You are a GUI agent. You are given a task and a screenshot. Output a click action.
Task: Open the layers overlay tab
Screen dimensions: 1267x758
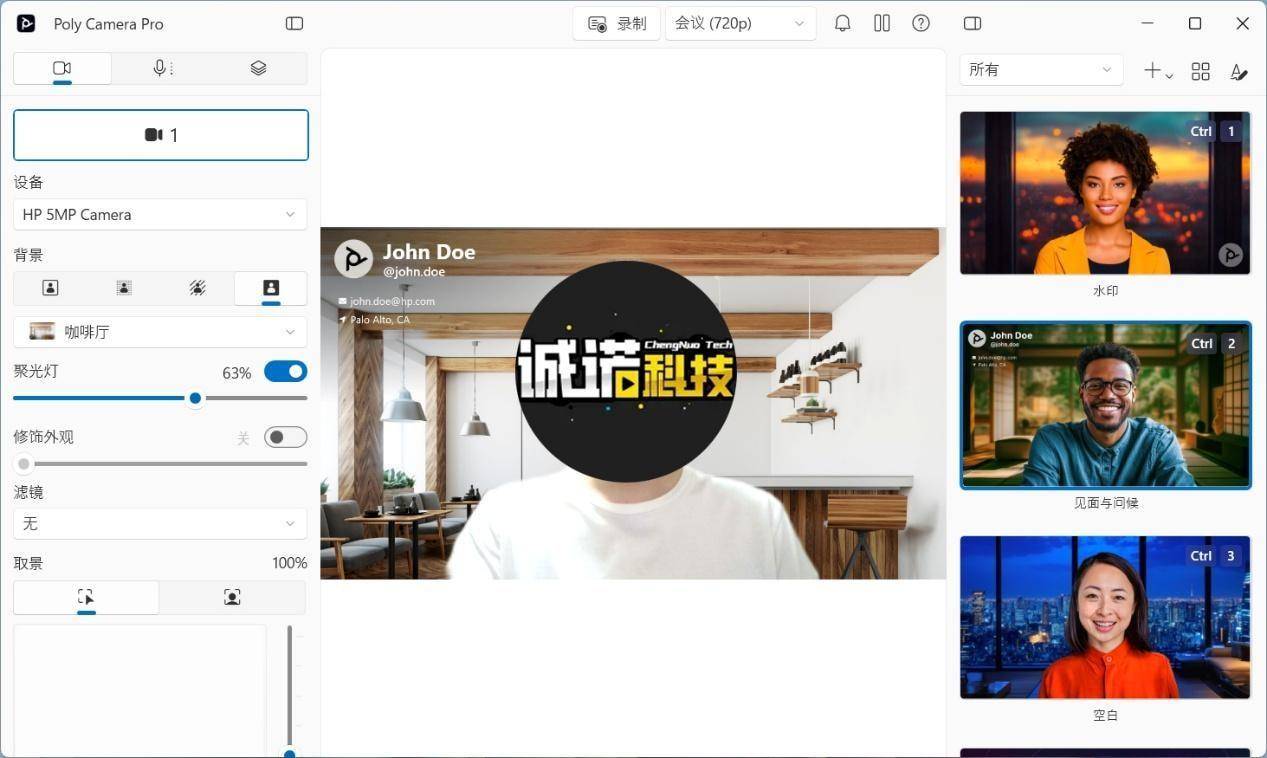click(258, 68)
